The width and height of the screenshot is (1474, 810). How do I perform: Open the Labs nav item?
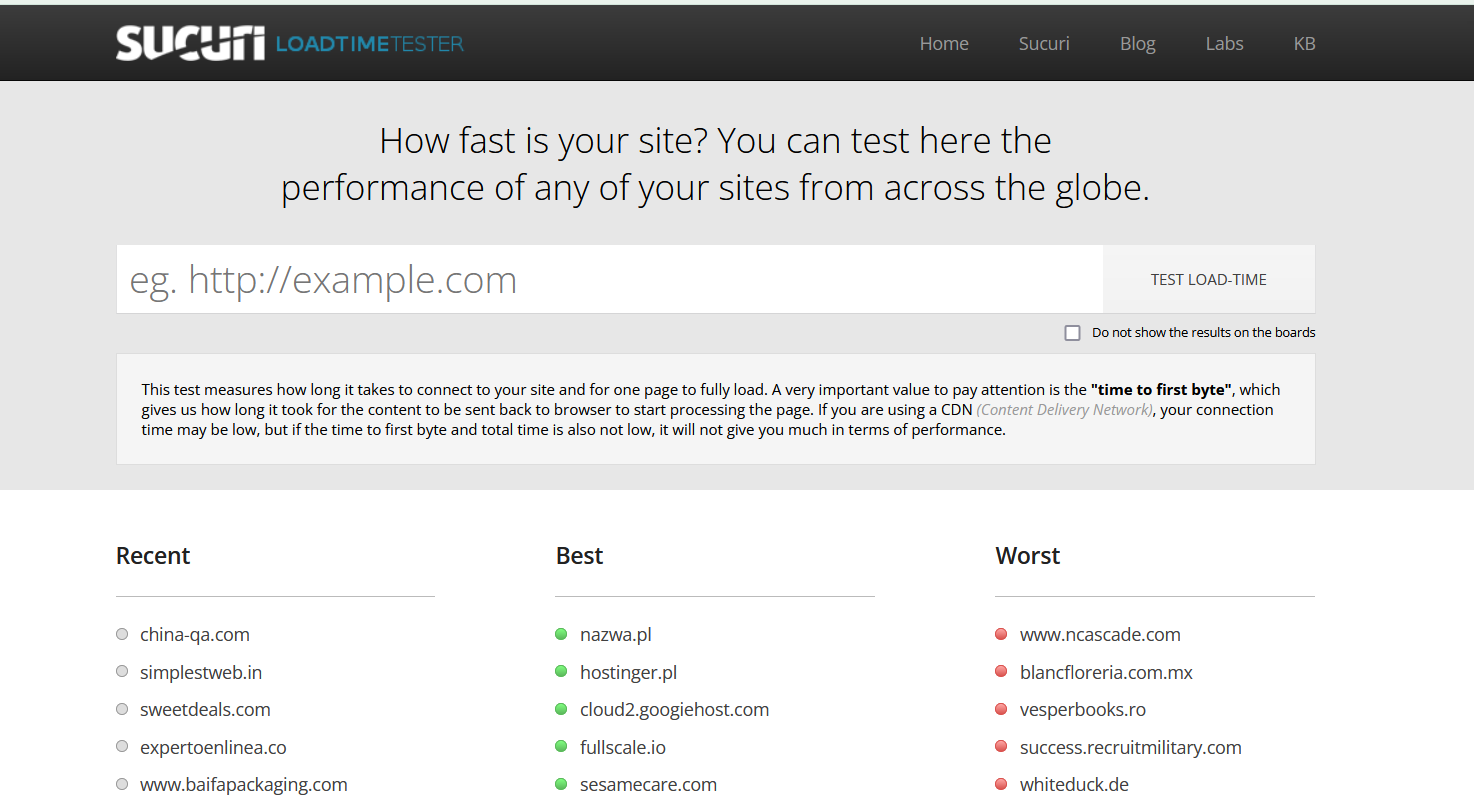click(1224, 43)
